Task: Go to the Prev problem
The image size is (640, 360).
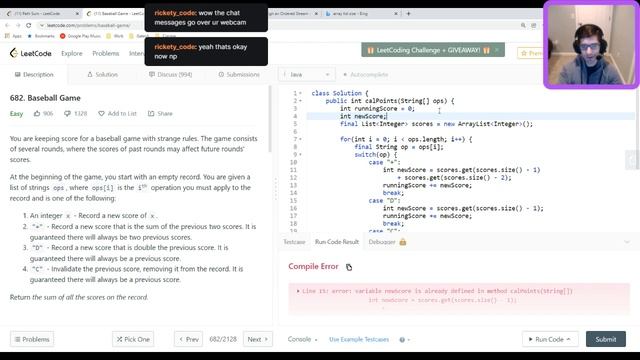Action: (189, 339)
